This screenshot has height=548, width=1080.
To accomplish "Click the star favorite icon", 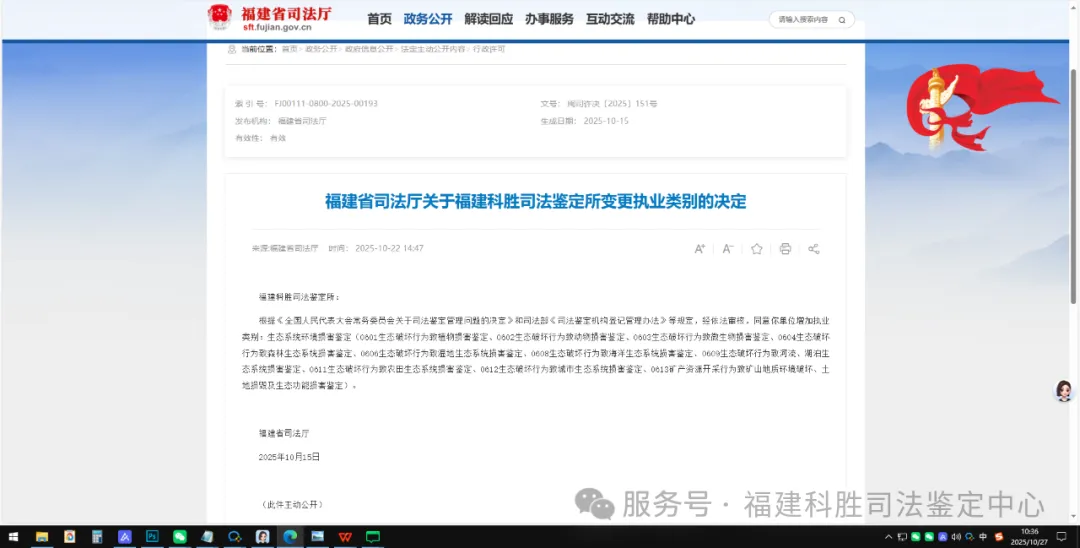I will click(756, 249).
